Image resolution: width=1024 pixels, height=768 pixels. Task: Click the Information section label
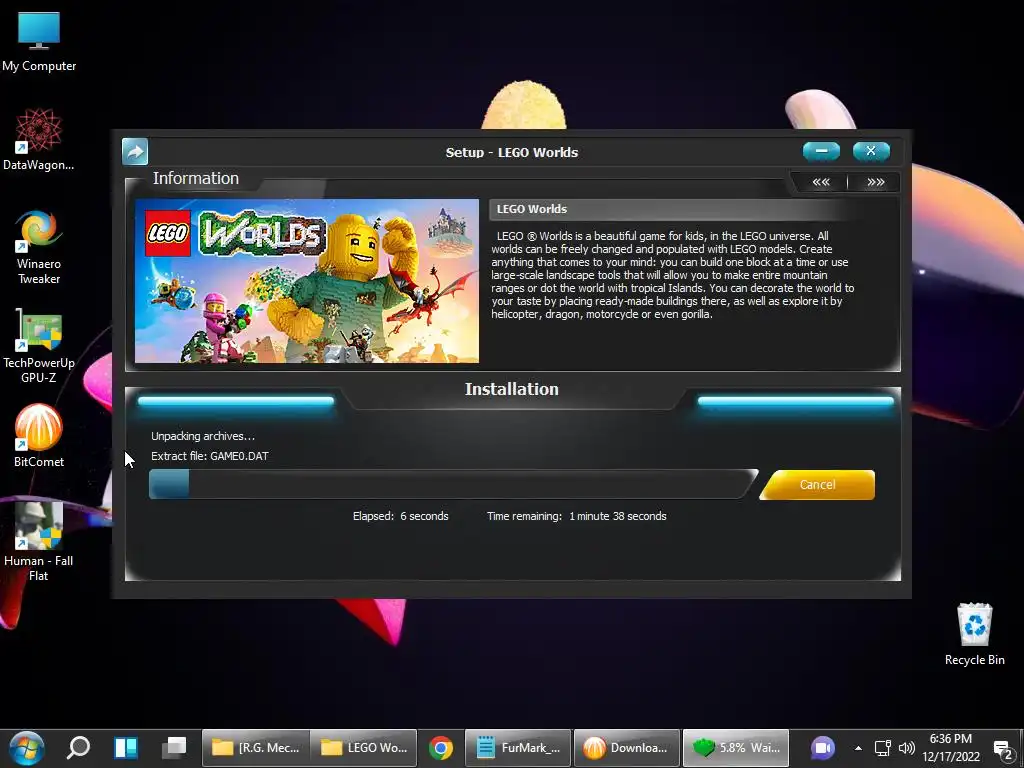pyautogui.click(x=196, y=178)
